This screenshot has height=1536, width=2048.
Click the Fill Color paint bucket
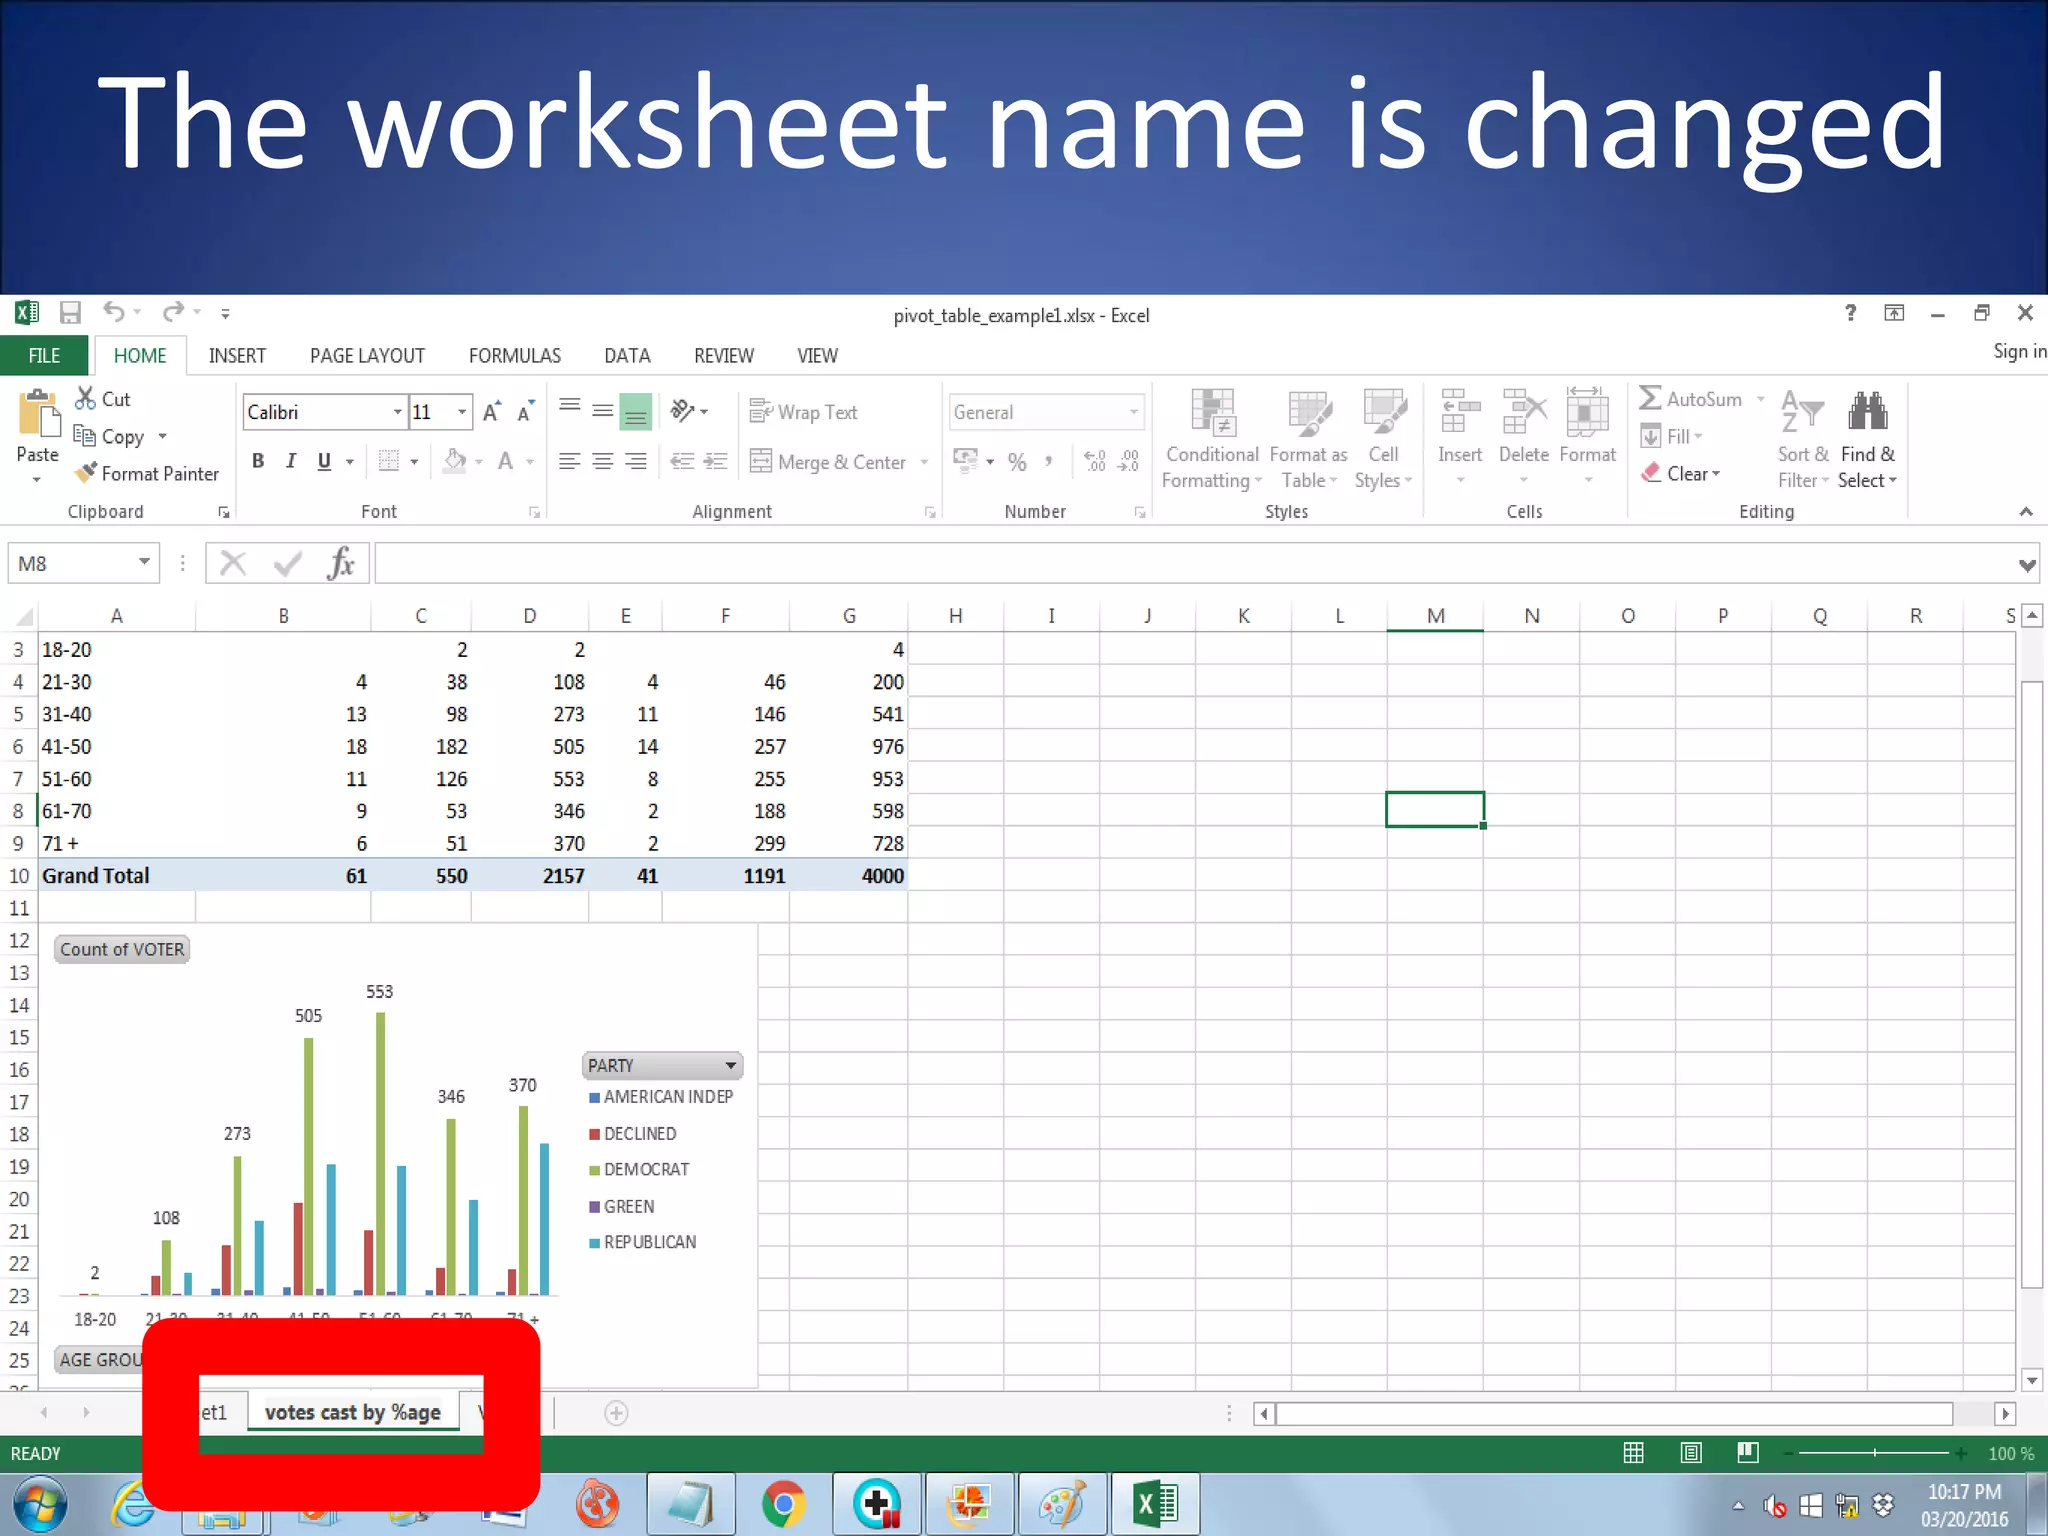pyautogui.click(x=455, y=461)
